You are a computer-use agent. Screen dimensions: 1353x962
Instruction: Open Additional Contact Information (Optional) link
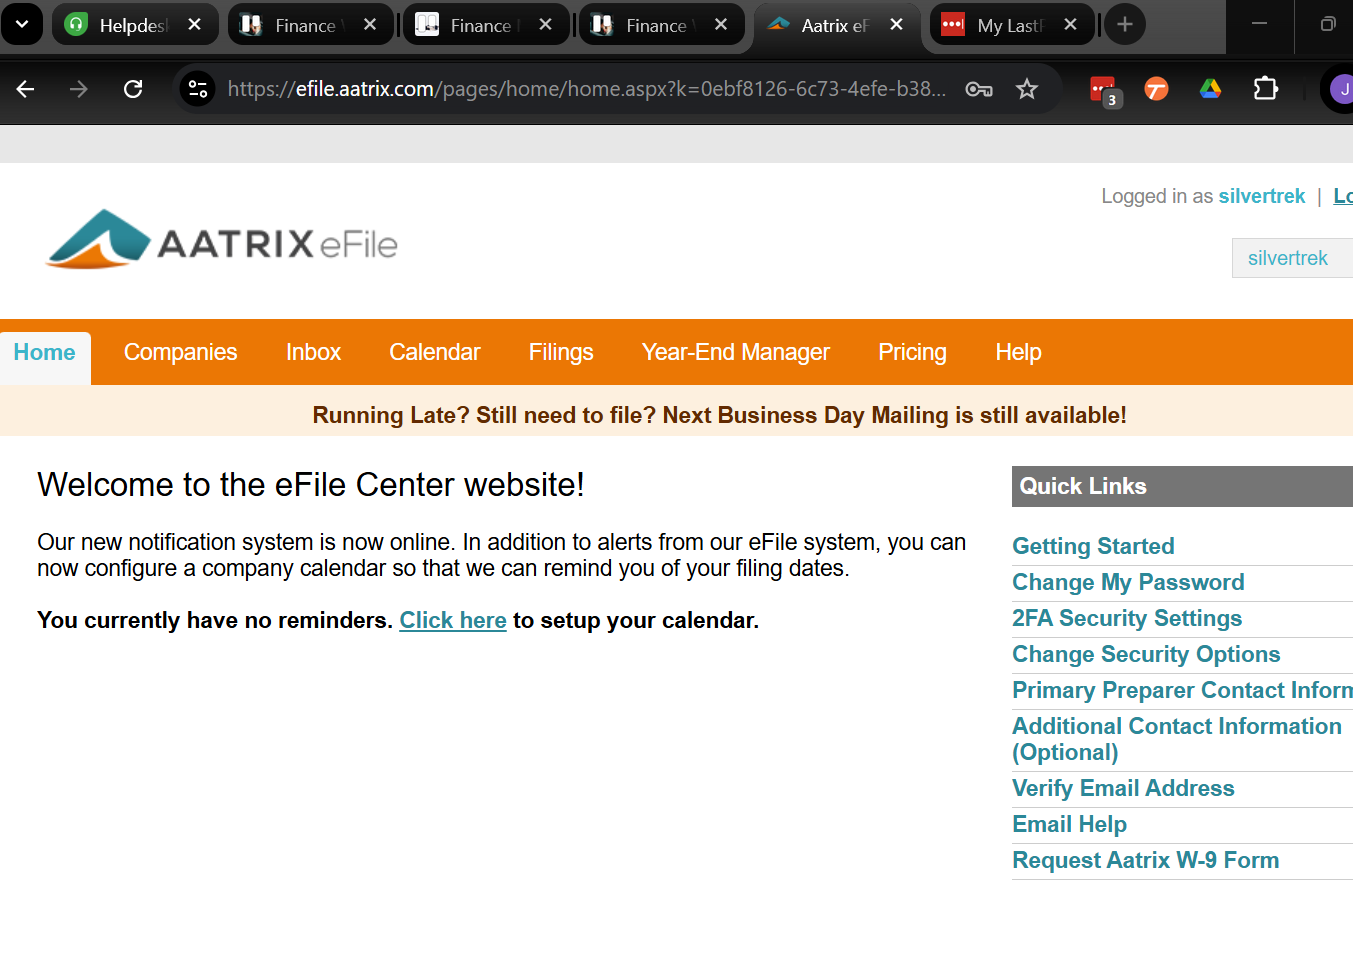click(x=1177, y=739)
